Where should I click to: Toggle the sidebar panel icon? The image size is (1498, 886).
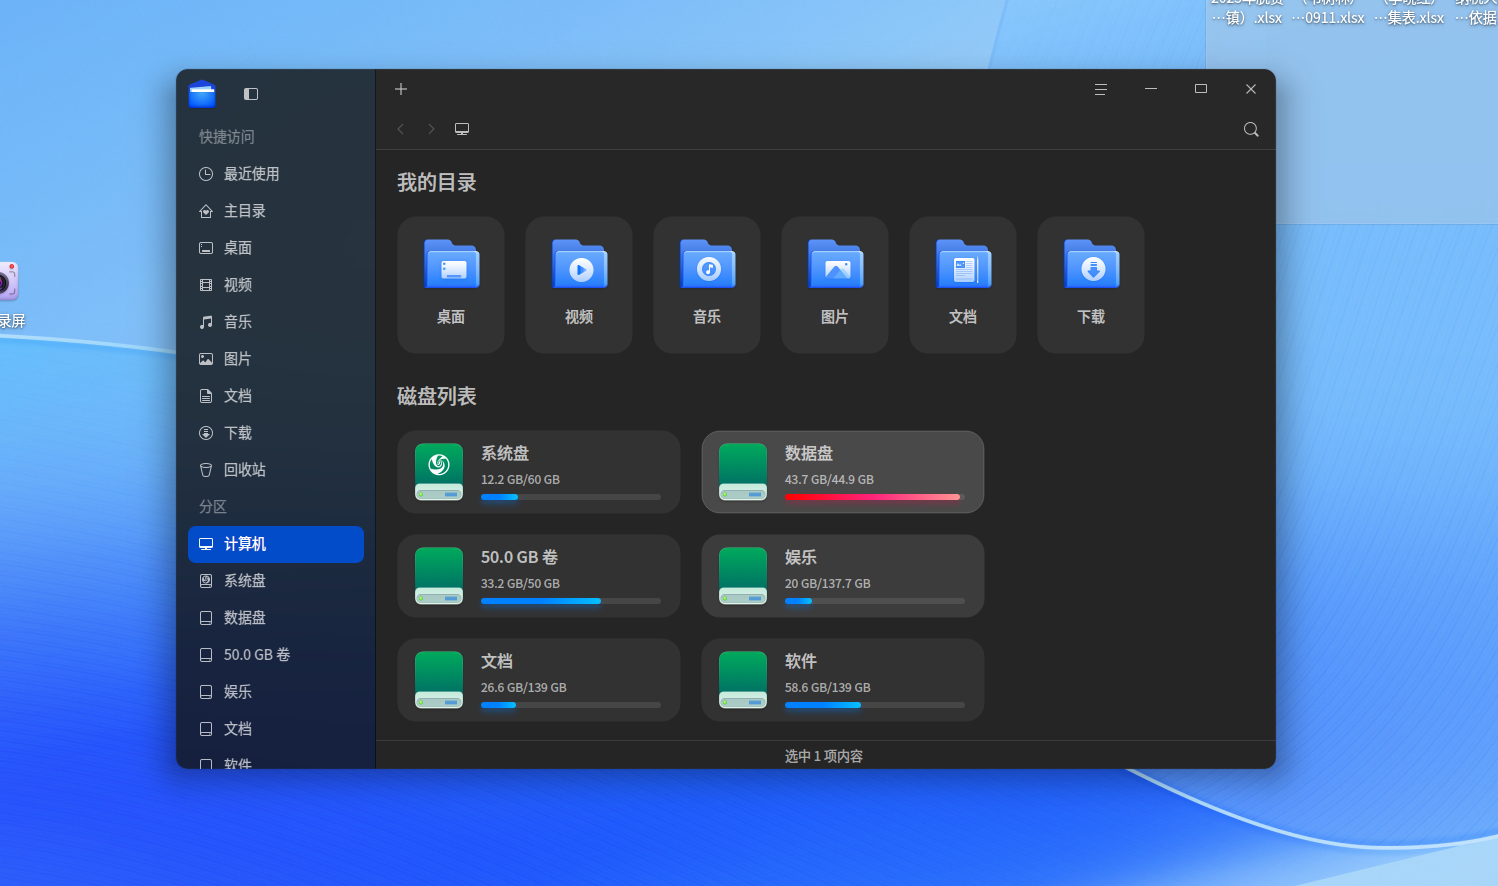[251, 94]
